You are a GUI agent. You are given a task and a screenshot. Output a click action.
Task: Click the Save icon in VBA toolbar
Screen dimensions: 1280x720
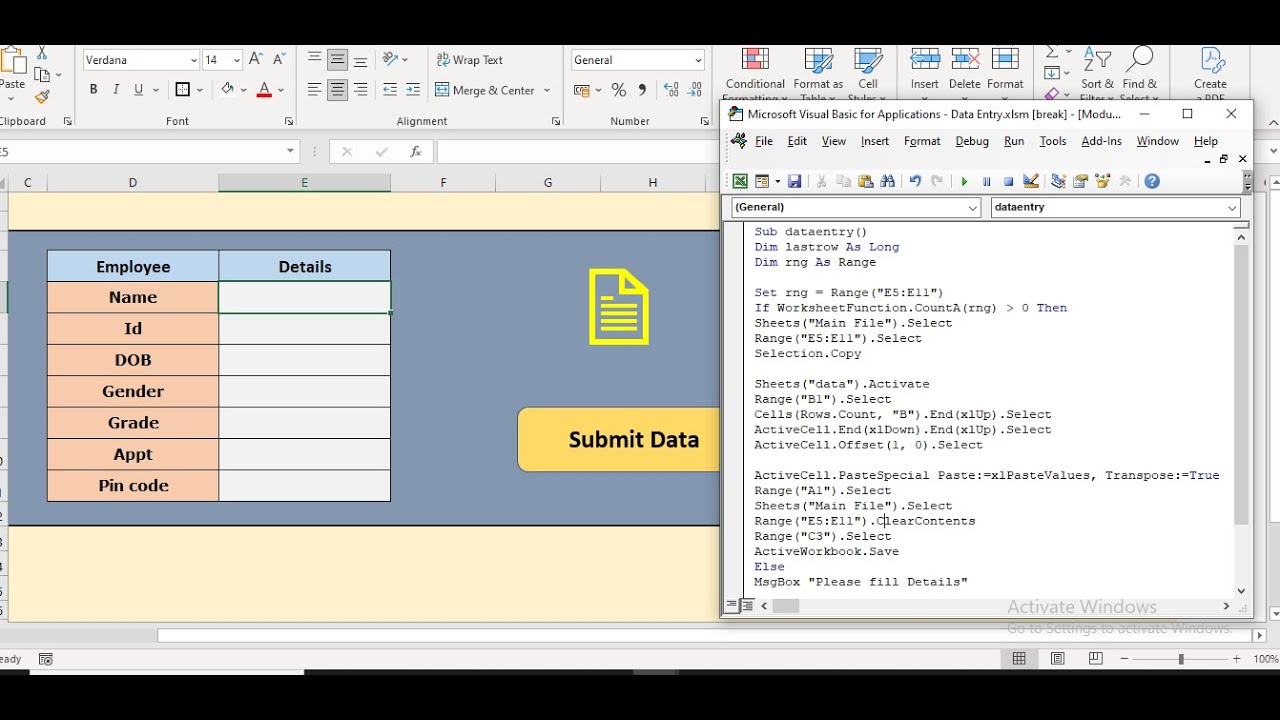point(794,181)
